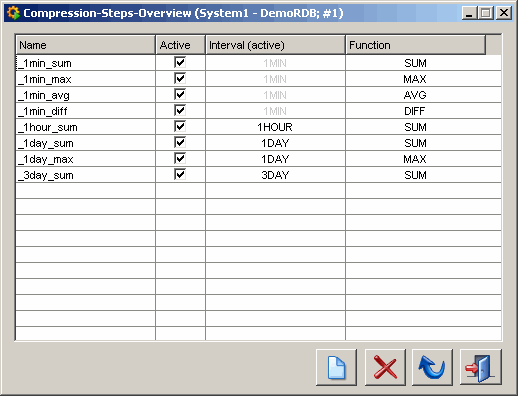Toggle Active checkbox for _1hour_sum
Viewport: 518px width, 396px height.
(180, 126)
